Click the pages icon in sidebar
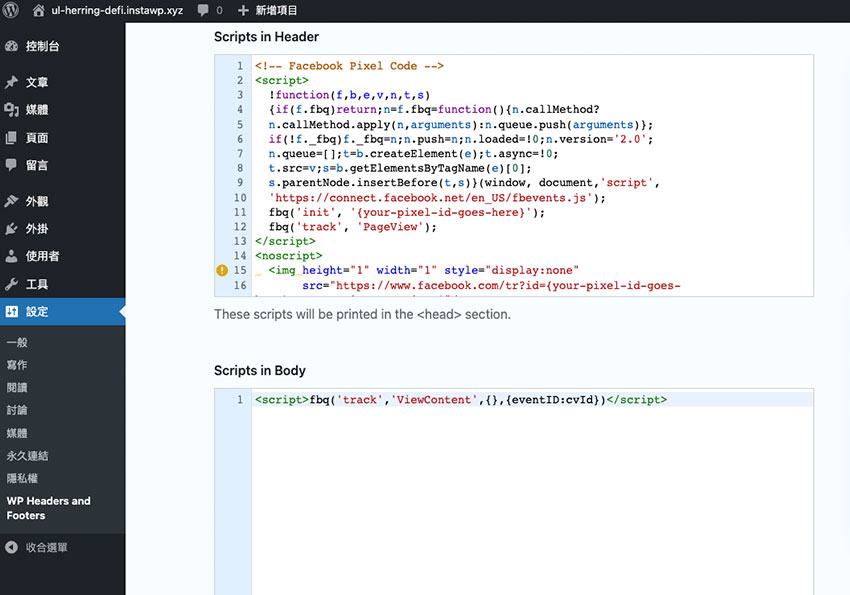This screenshot has width=850, height=595. (11, 138)
